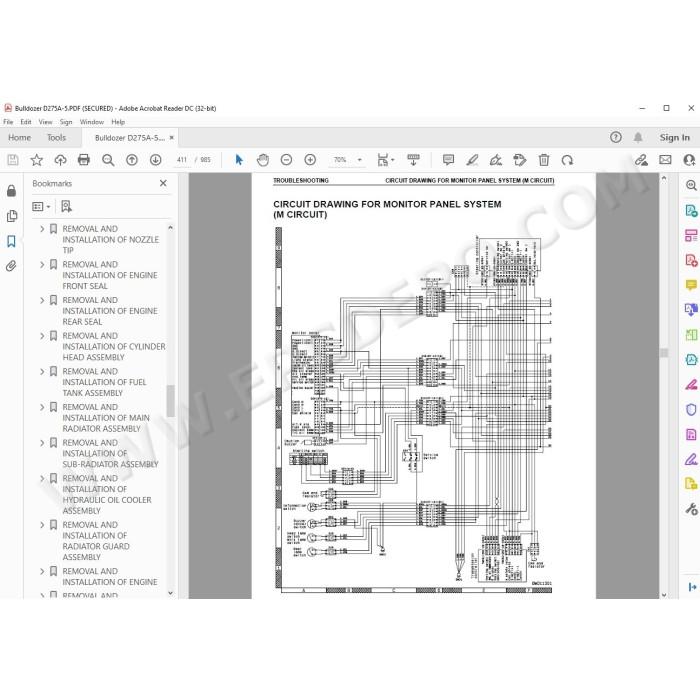Expand the Sub-Radiator Assembly bookmark
This screenshot has width=700, height=700.
[x=42, y=443]
